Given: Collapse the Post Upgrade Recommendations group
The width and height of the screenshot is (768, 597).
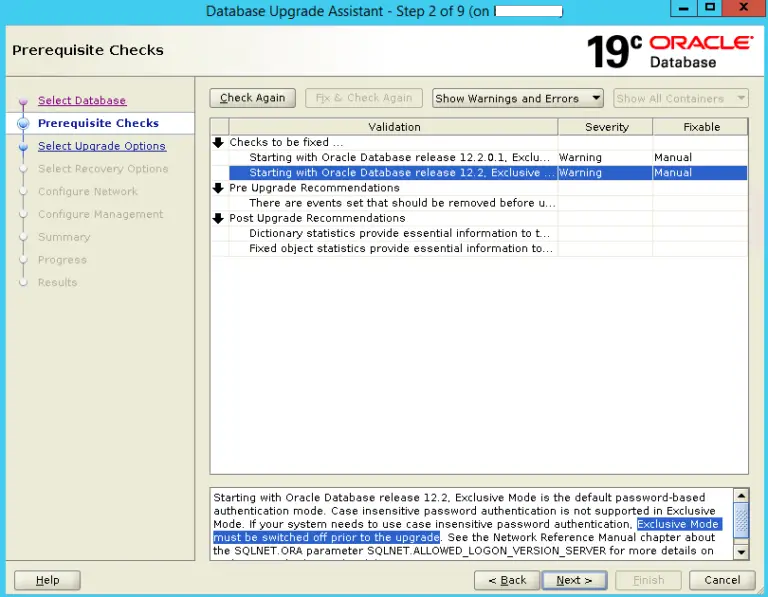Looking at the screenshot, I should (x=219, y=218).
